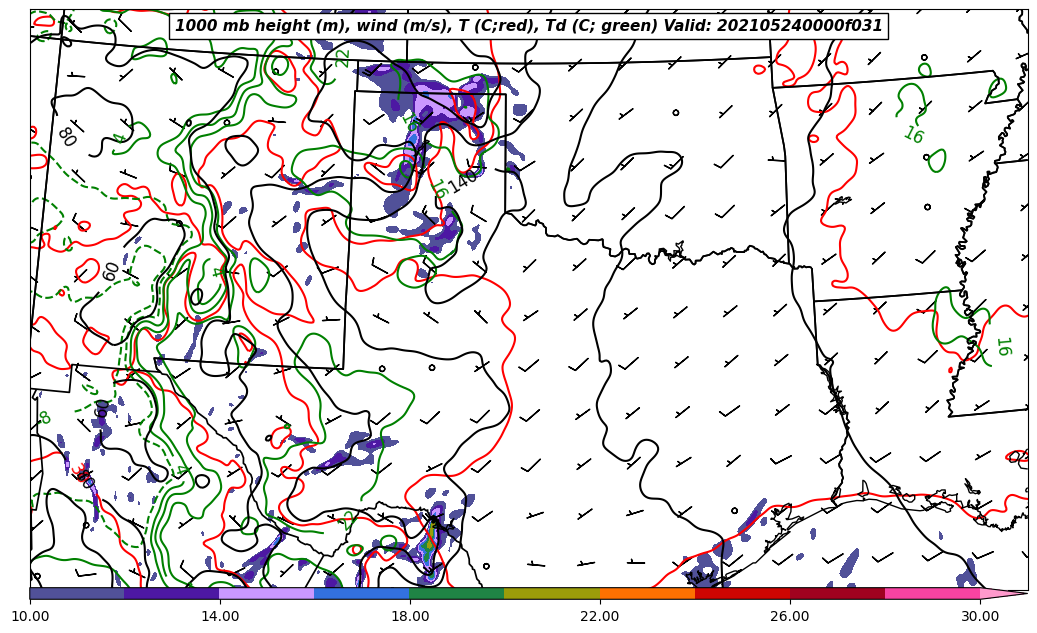Select the pink rectangular colorbar segment
The image size is (1037, 633).
tap(933, 593)
